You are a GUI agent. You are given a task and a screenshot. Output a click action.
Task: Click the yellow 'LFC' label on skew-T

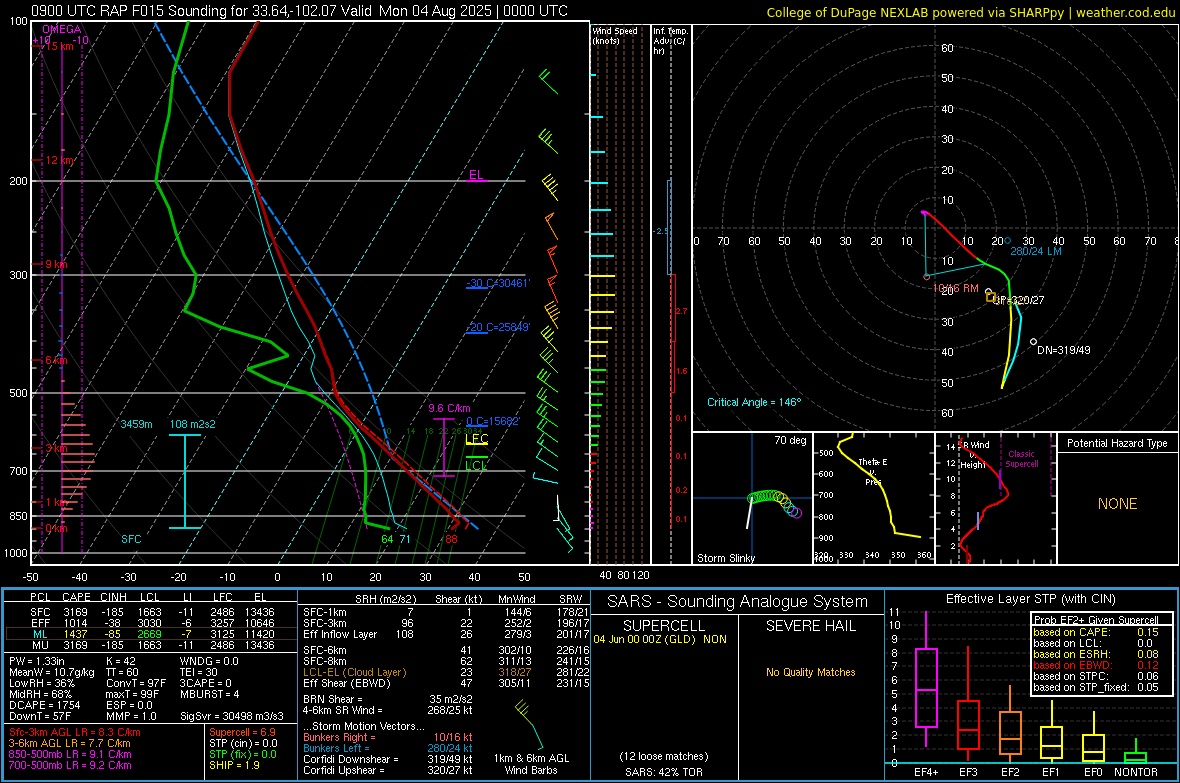(476, 438)
